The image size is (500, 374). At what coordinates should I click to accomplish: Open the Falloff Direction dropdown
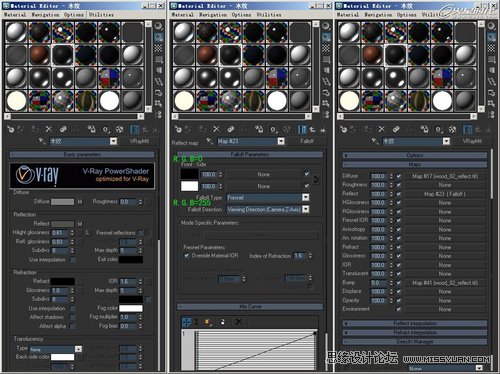point(268,209)
